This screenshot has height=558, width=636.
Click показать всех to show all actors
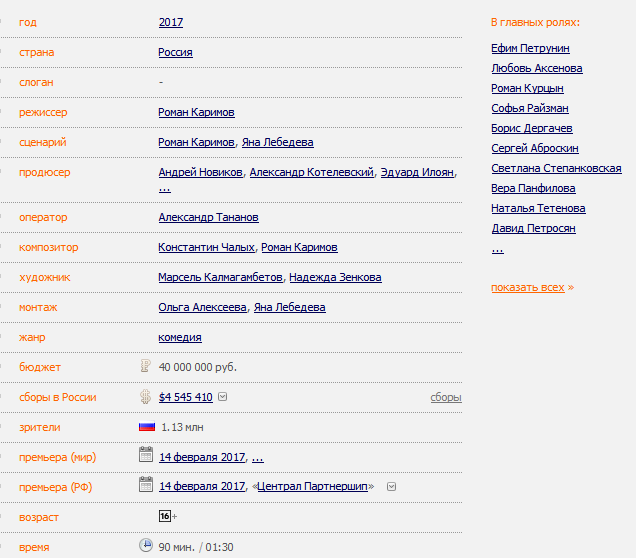tap(529, 287)
